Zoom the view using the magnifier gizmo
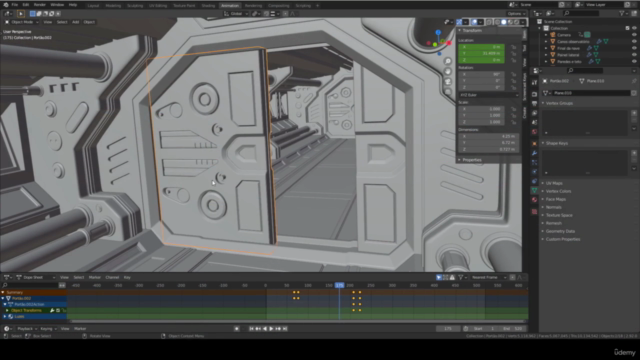Viewport: 640px width, 360px height. tap(448, 61)
